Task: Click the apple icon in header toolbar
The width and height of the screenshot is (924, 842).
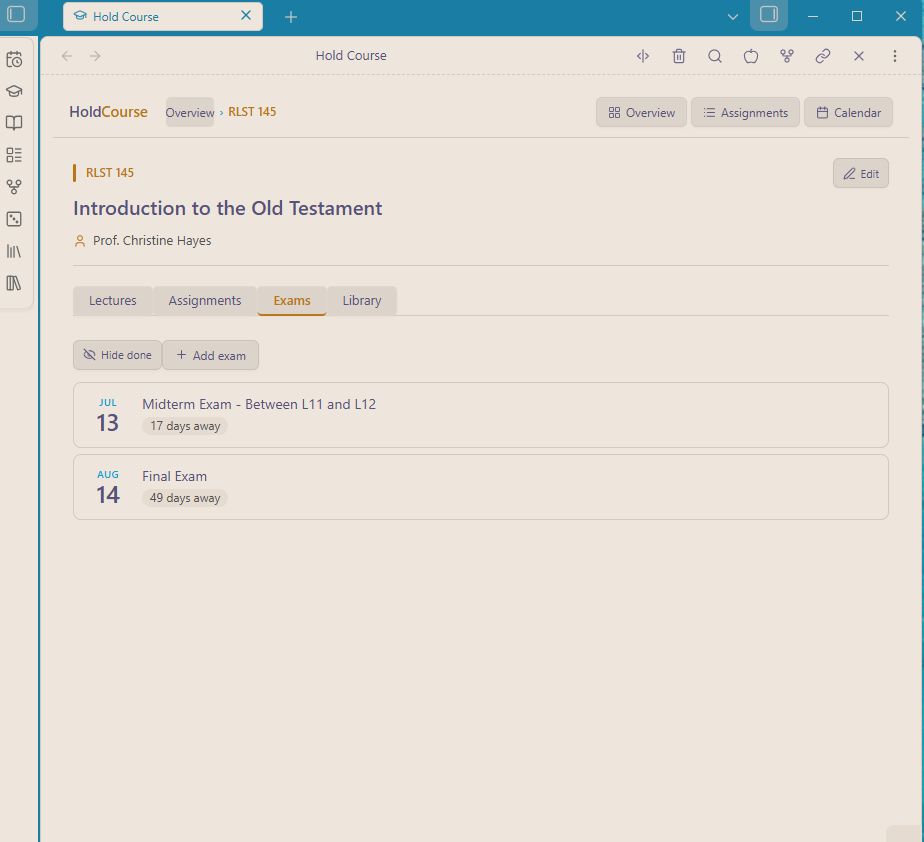Action: [x=751, y=56]
